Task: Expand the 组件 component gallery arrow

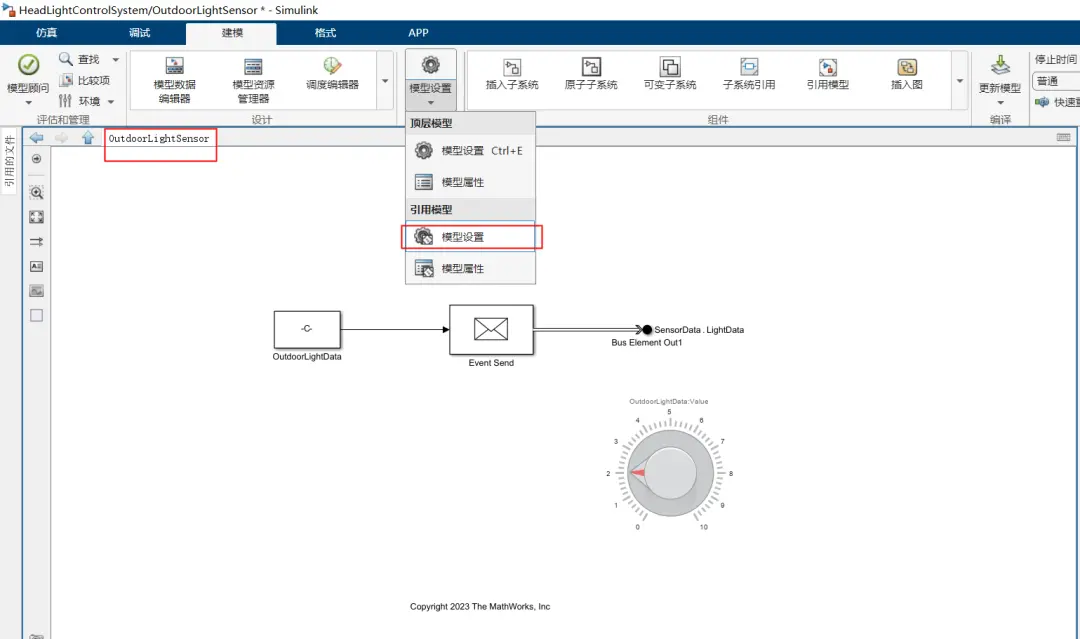Action: point(959,81)
